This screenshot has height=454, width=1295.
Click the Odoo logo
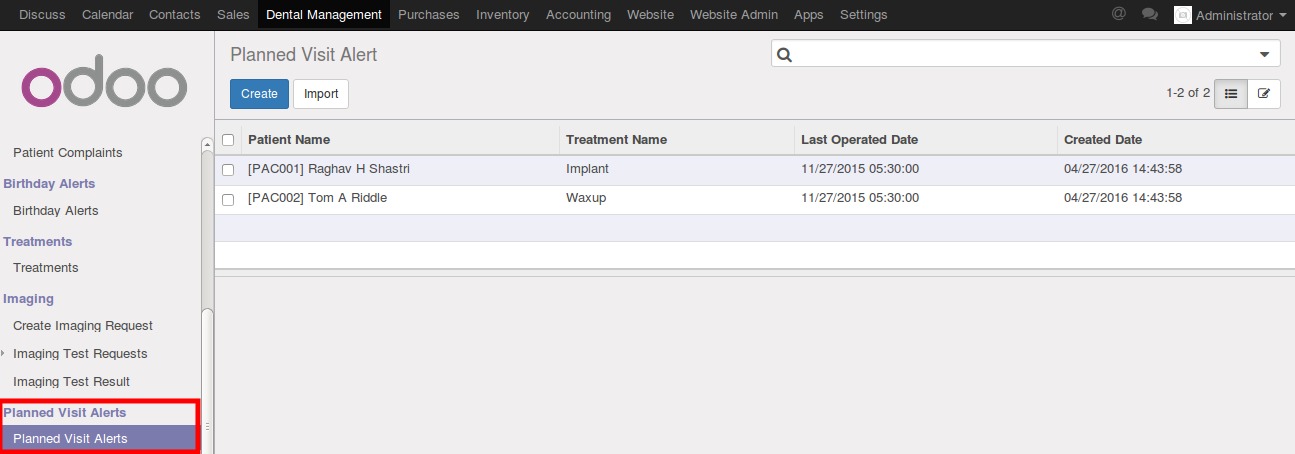pos(104,86)
